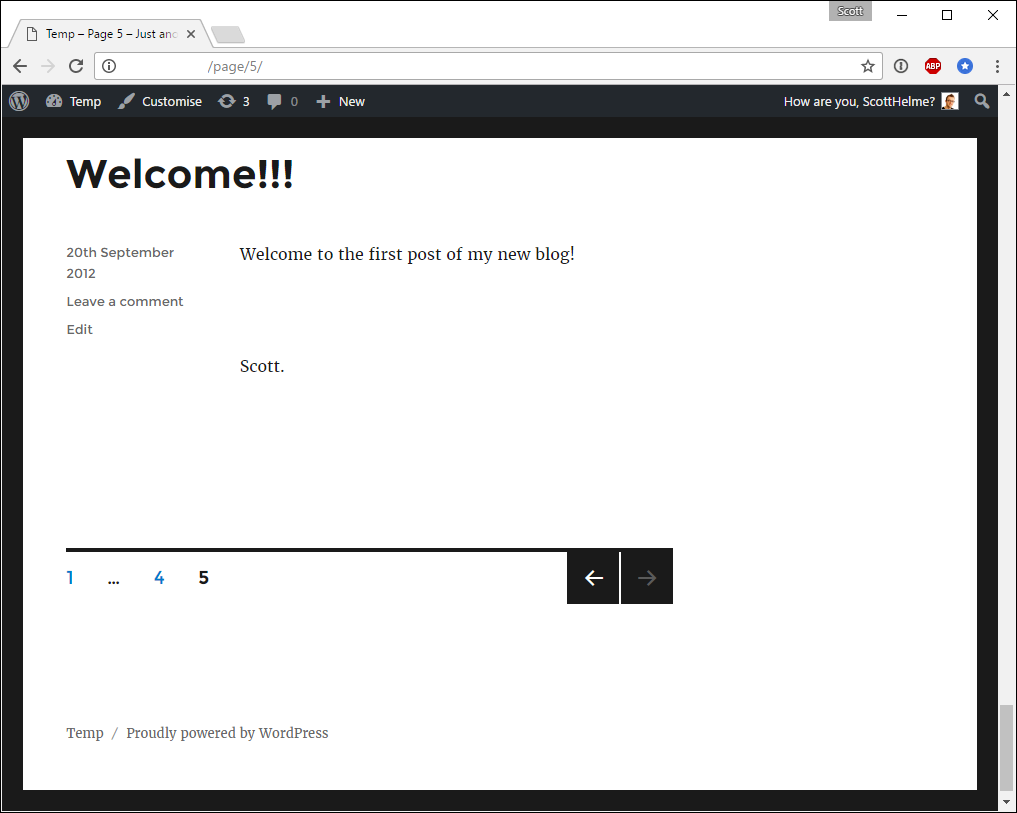The width and height of the screenshot is (1017, 813).
Task: Open the Chrome three-dot menu
Action: [997, 66]
